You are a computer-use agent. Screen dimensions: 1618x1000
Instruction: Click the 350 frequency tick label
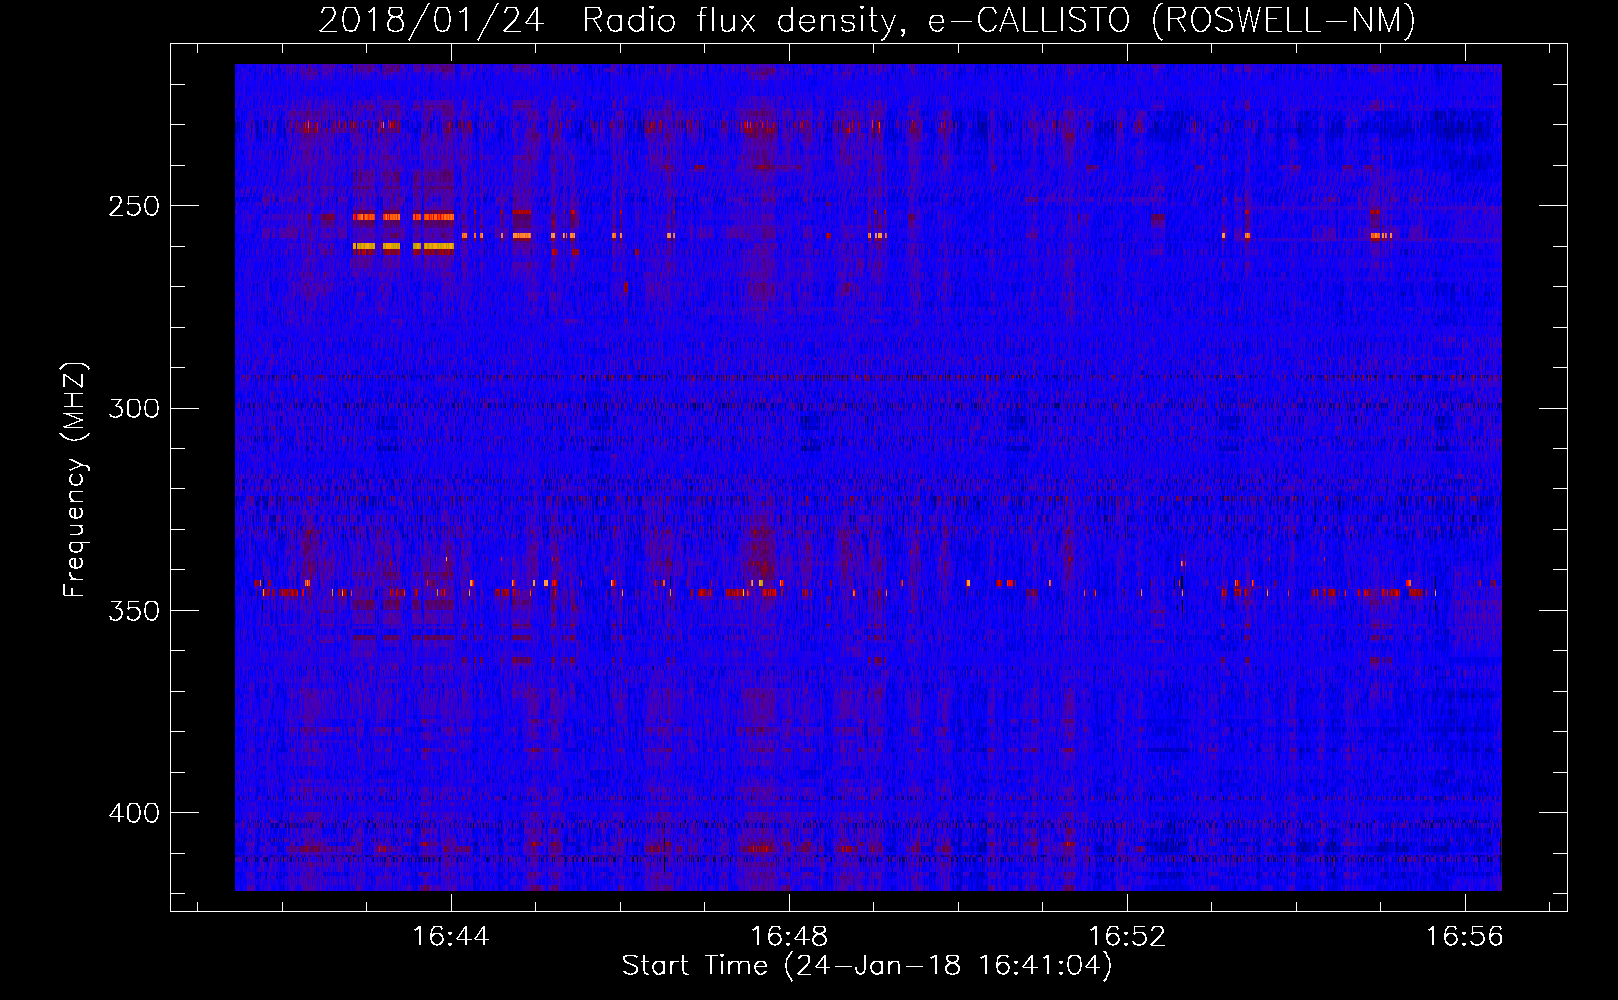(134, 611)
